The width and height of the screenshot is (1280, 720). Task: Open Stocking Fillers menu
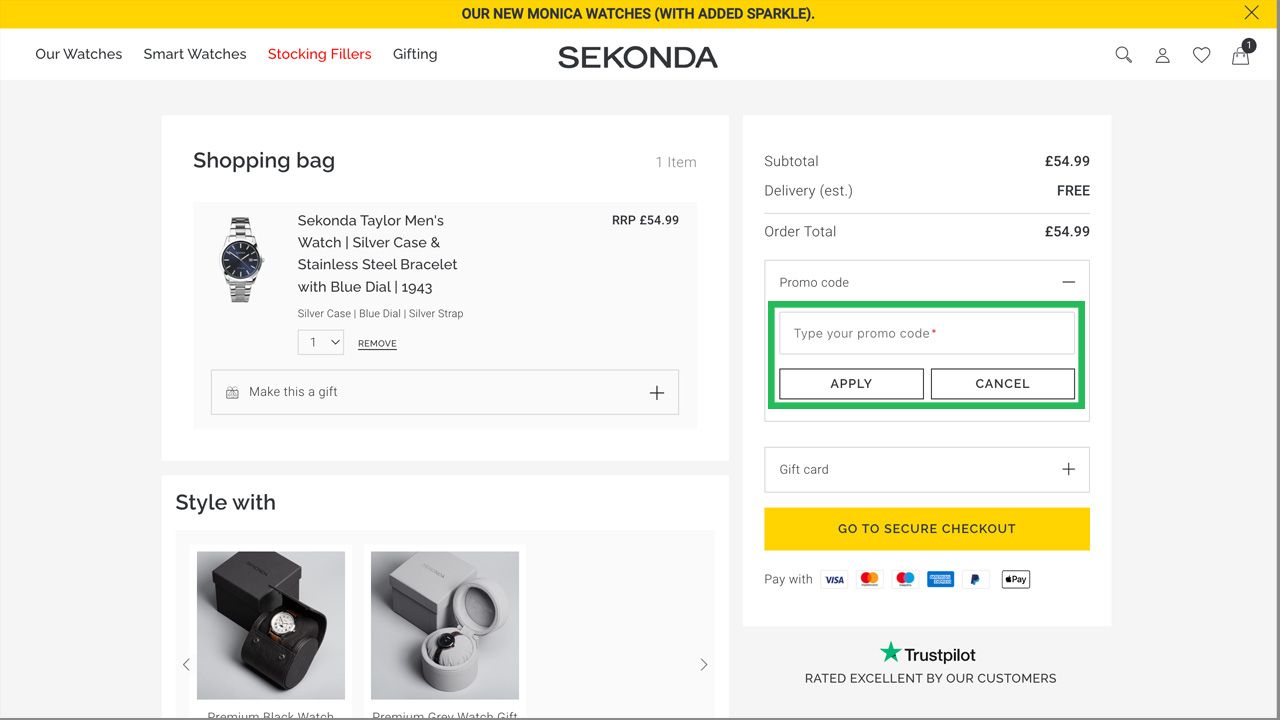tap(319, 54)
